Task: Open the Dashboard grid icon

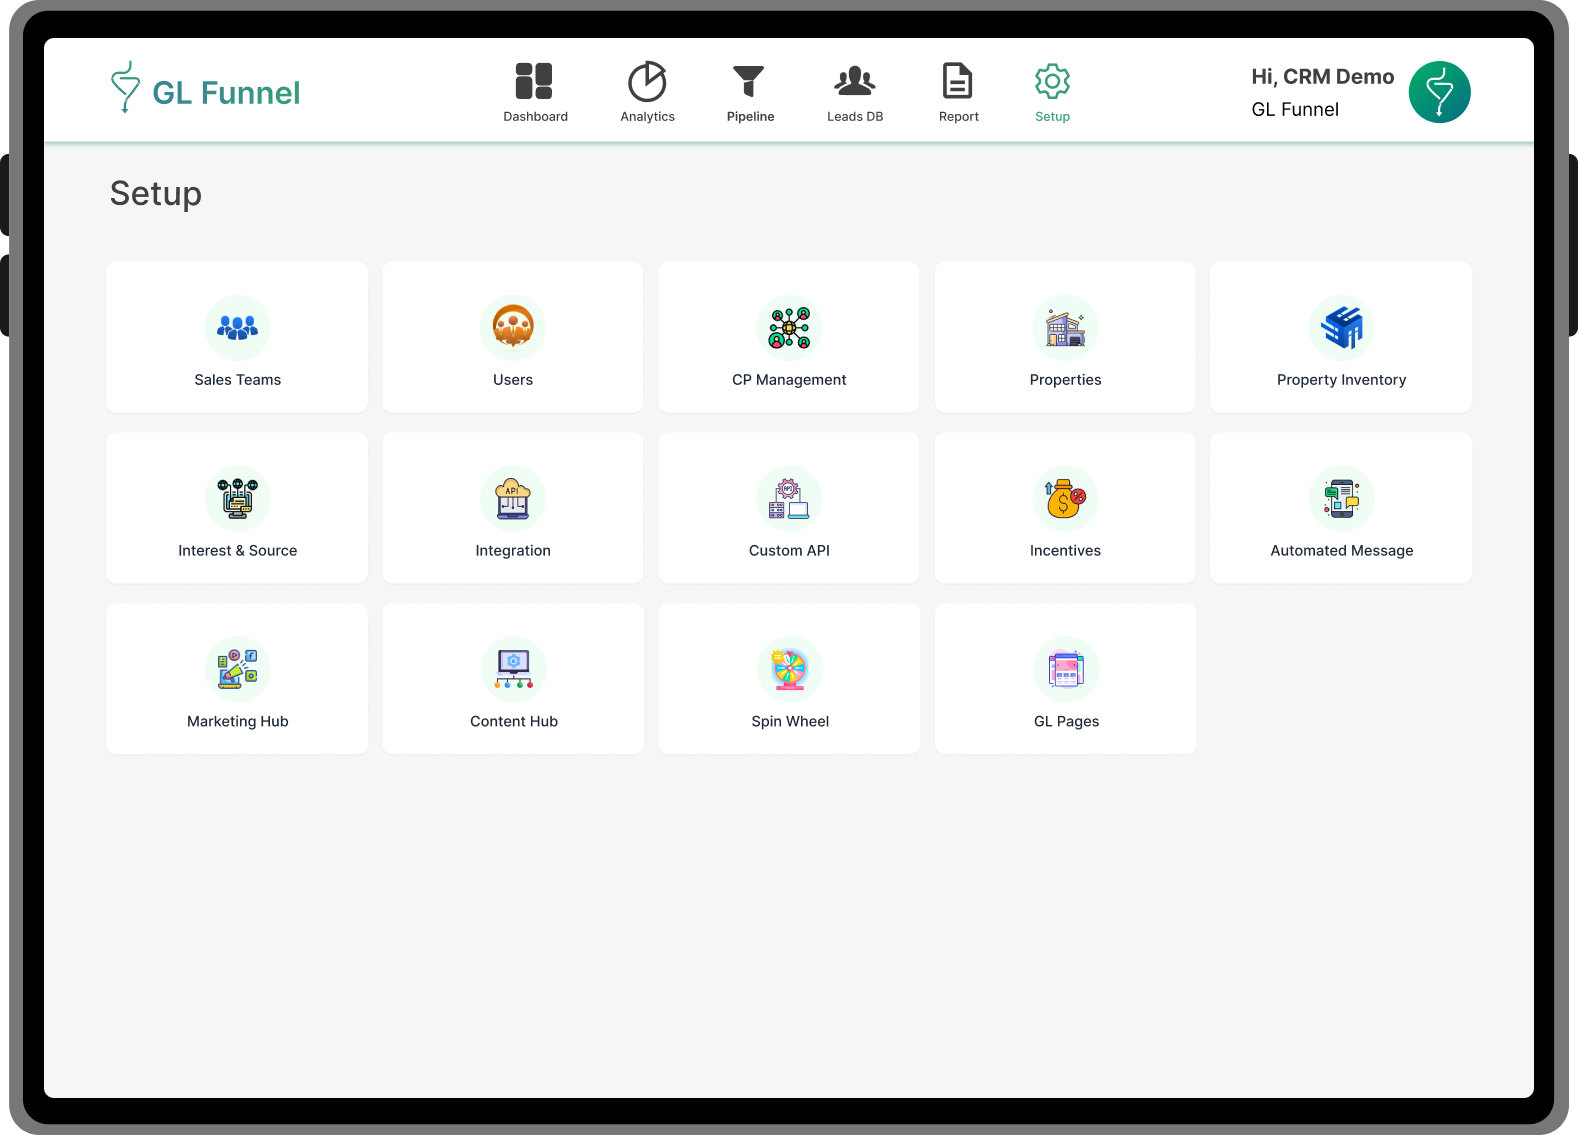Action: point(534,81)
